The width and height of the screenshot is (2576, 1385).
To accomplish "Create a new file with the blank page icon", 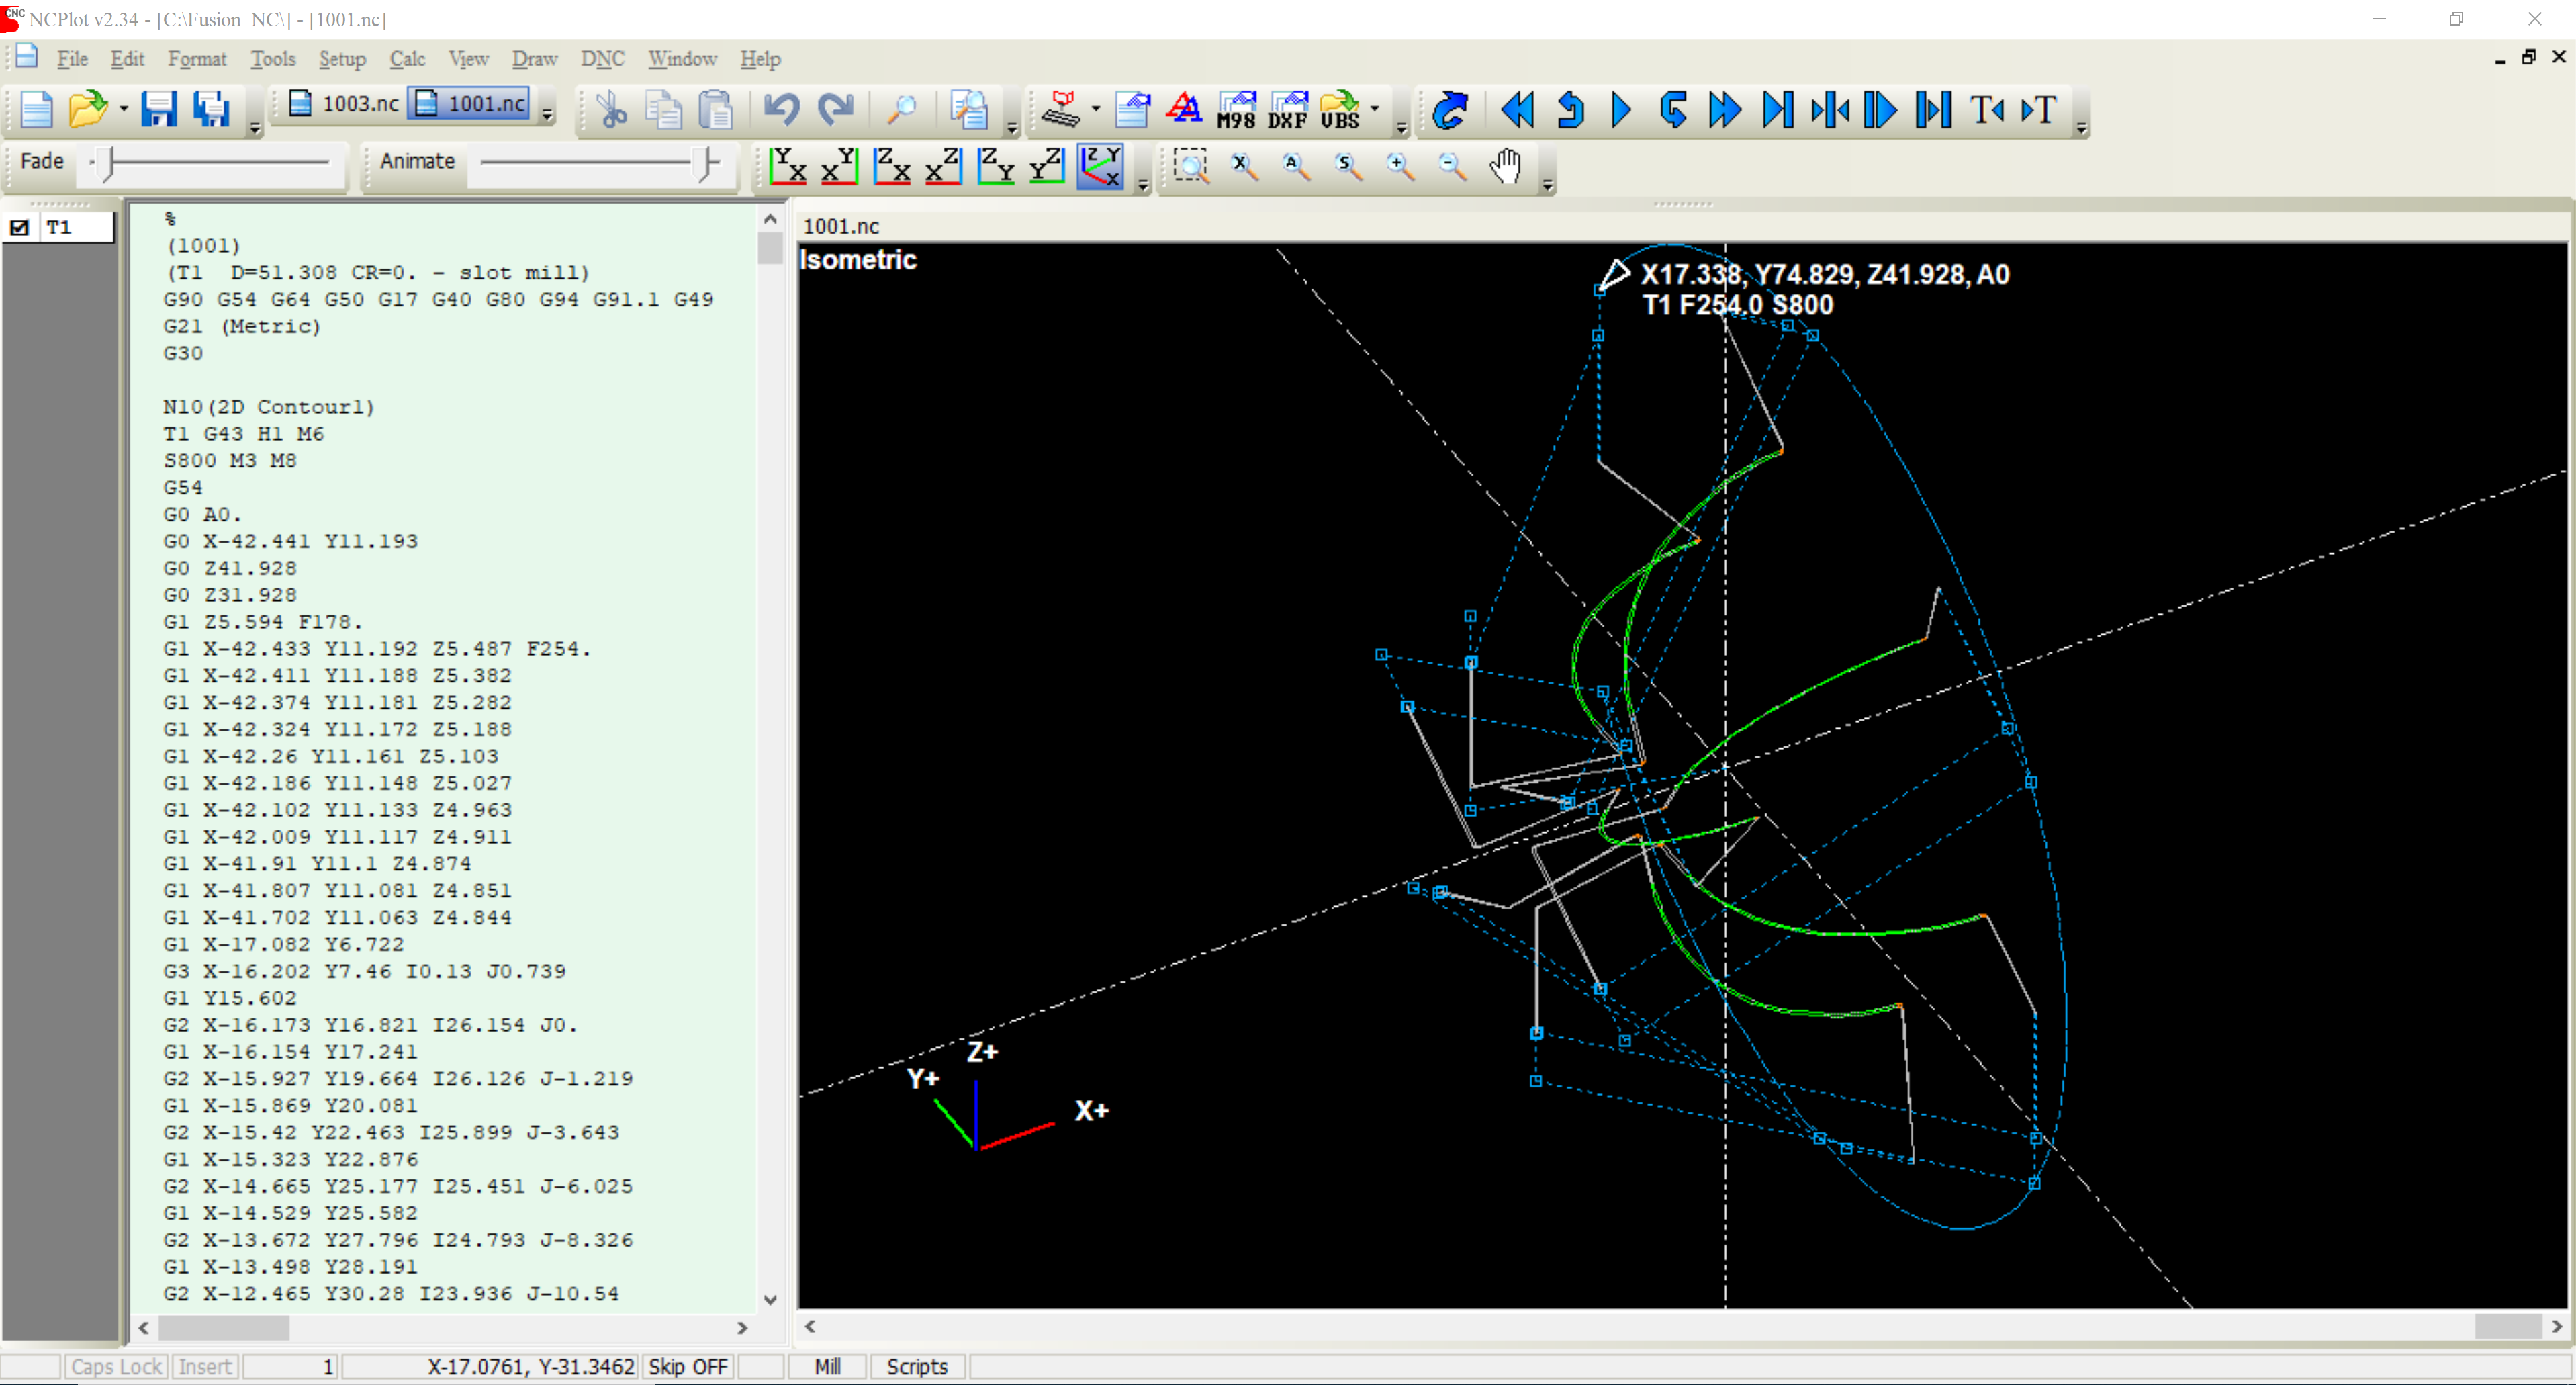I will [x=37, y=109].
